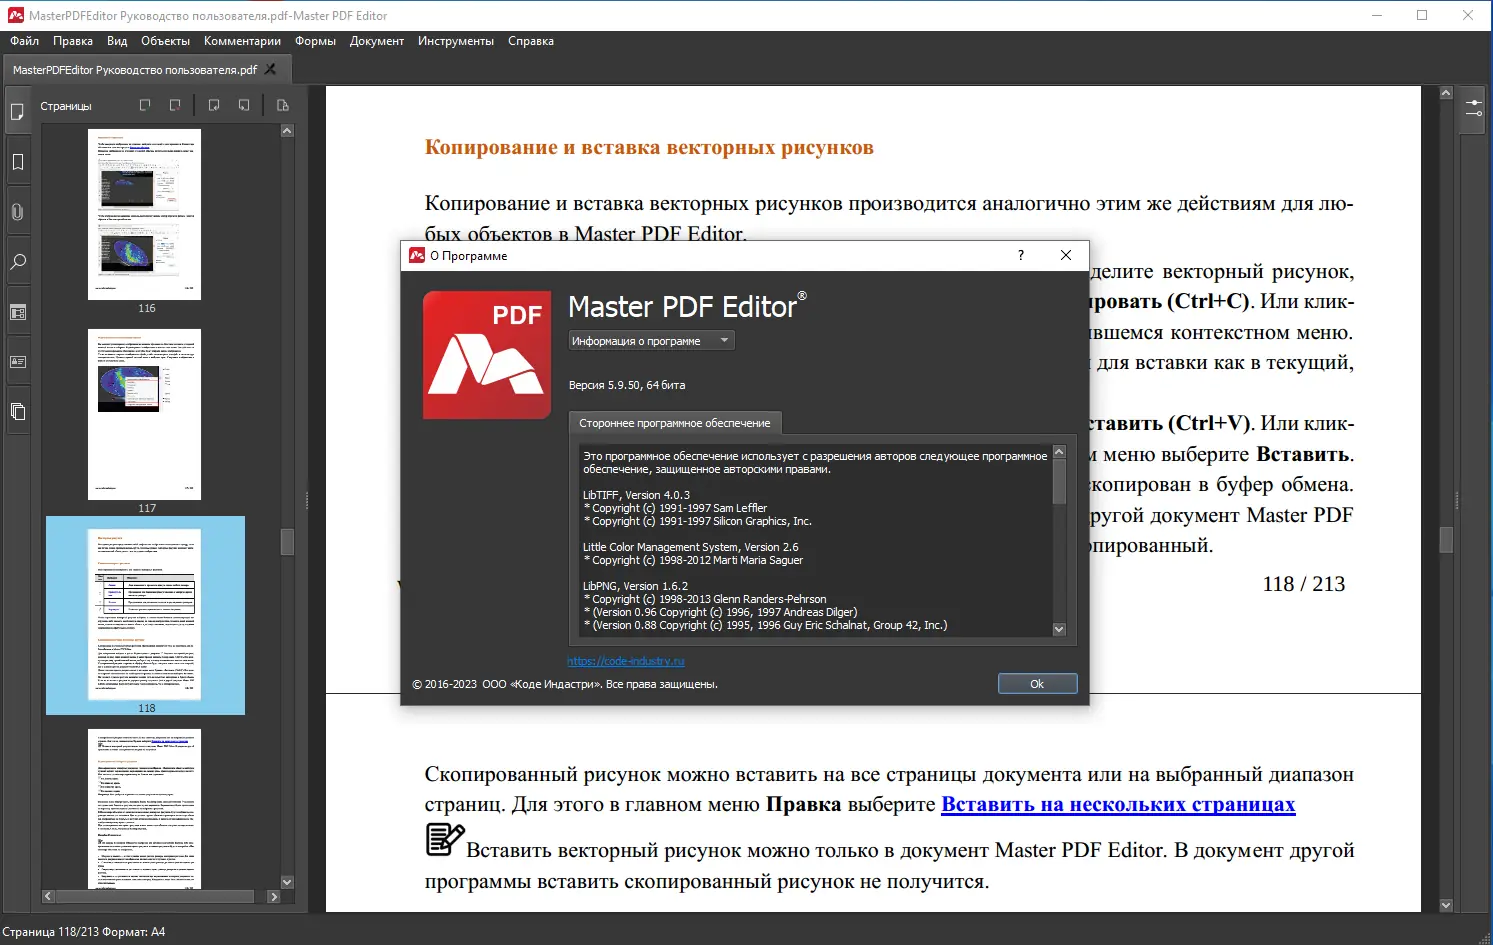Click the Little Color Management System, Version 2.6 line

tap(691, 547)
